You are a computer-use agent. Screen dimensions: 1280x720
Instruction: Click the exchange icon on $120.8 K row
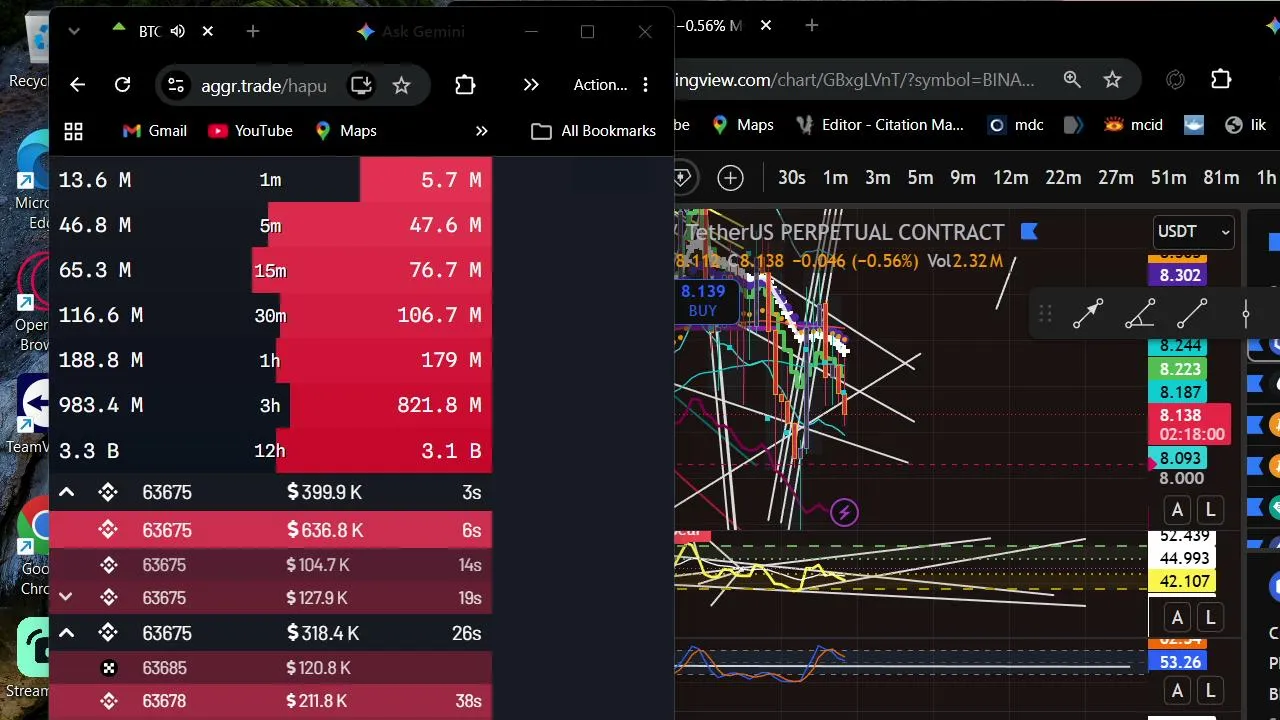coord(109,668)
